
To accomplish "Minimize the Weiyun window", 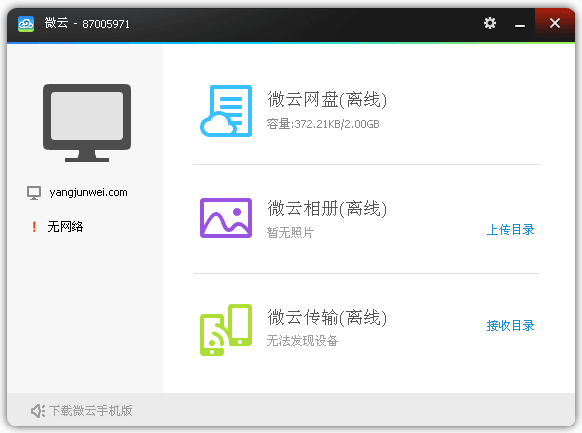I will coord(520,24).
